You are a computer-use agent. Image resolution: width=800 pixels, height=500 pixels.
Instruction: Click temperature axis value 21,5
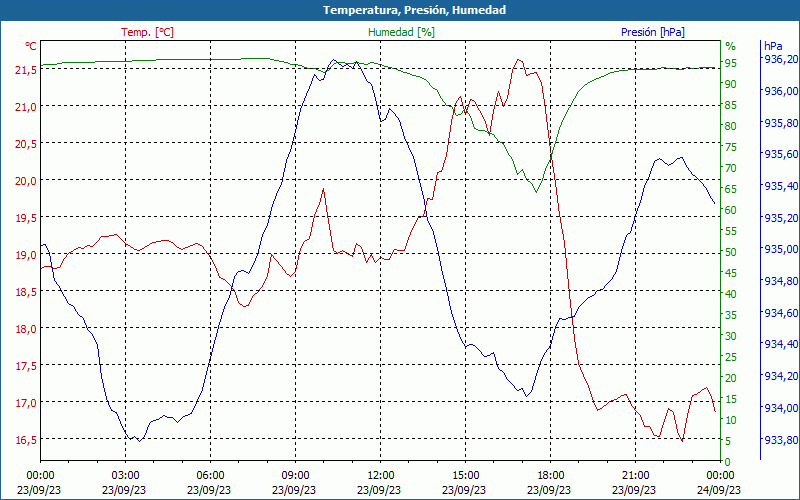[x=26, y=70]
